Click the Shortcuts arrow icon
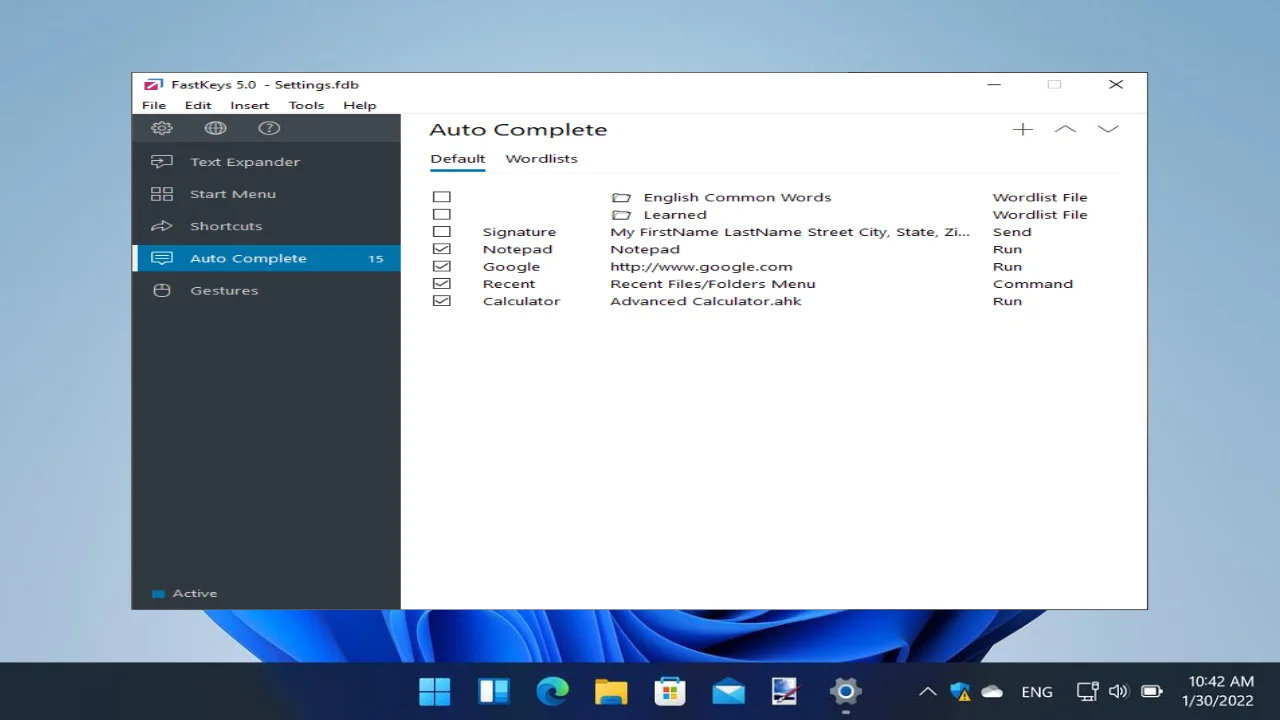The width and height of the screenshot is (1280, 720). pyautogui.click(x=162, y=226)
